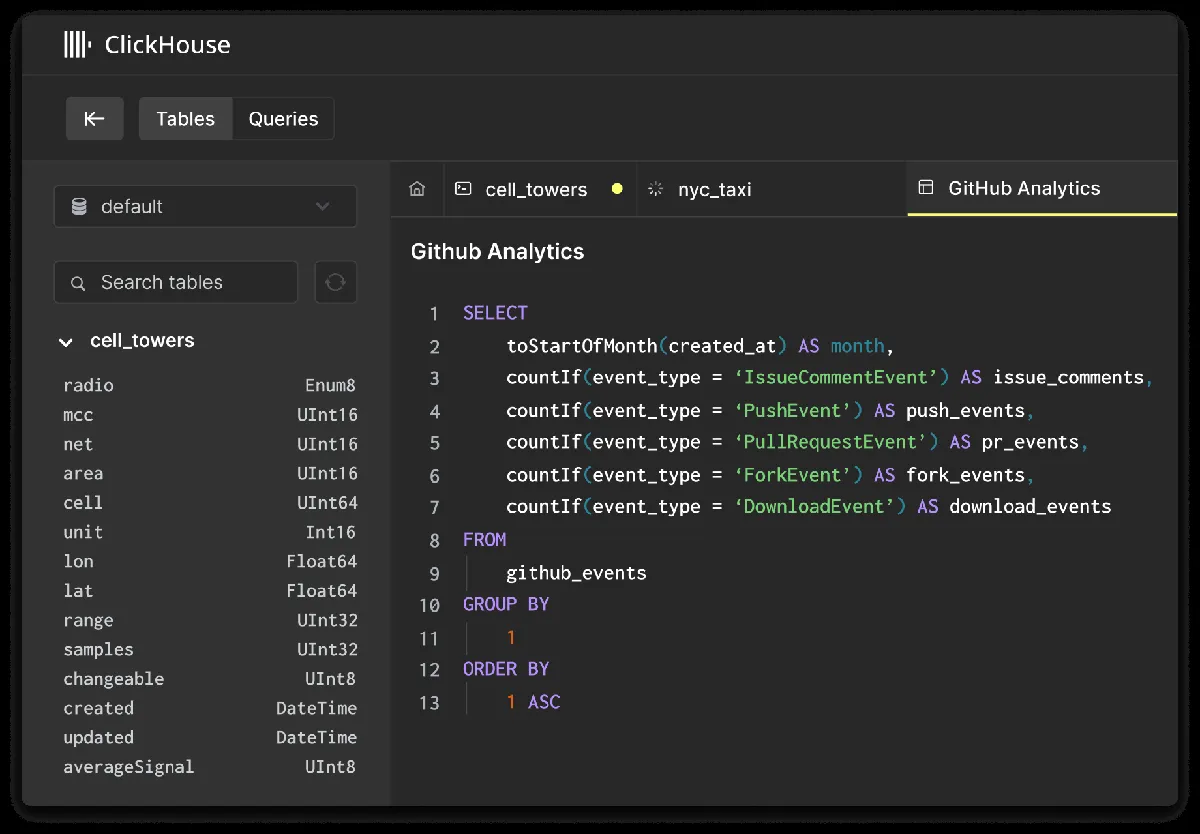Image resolution: width=1200 pixels, height=834 pixels.
Task: Select the created column row
Action: click(210, 708)
